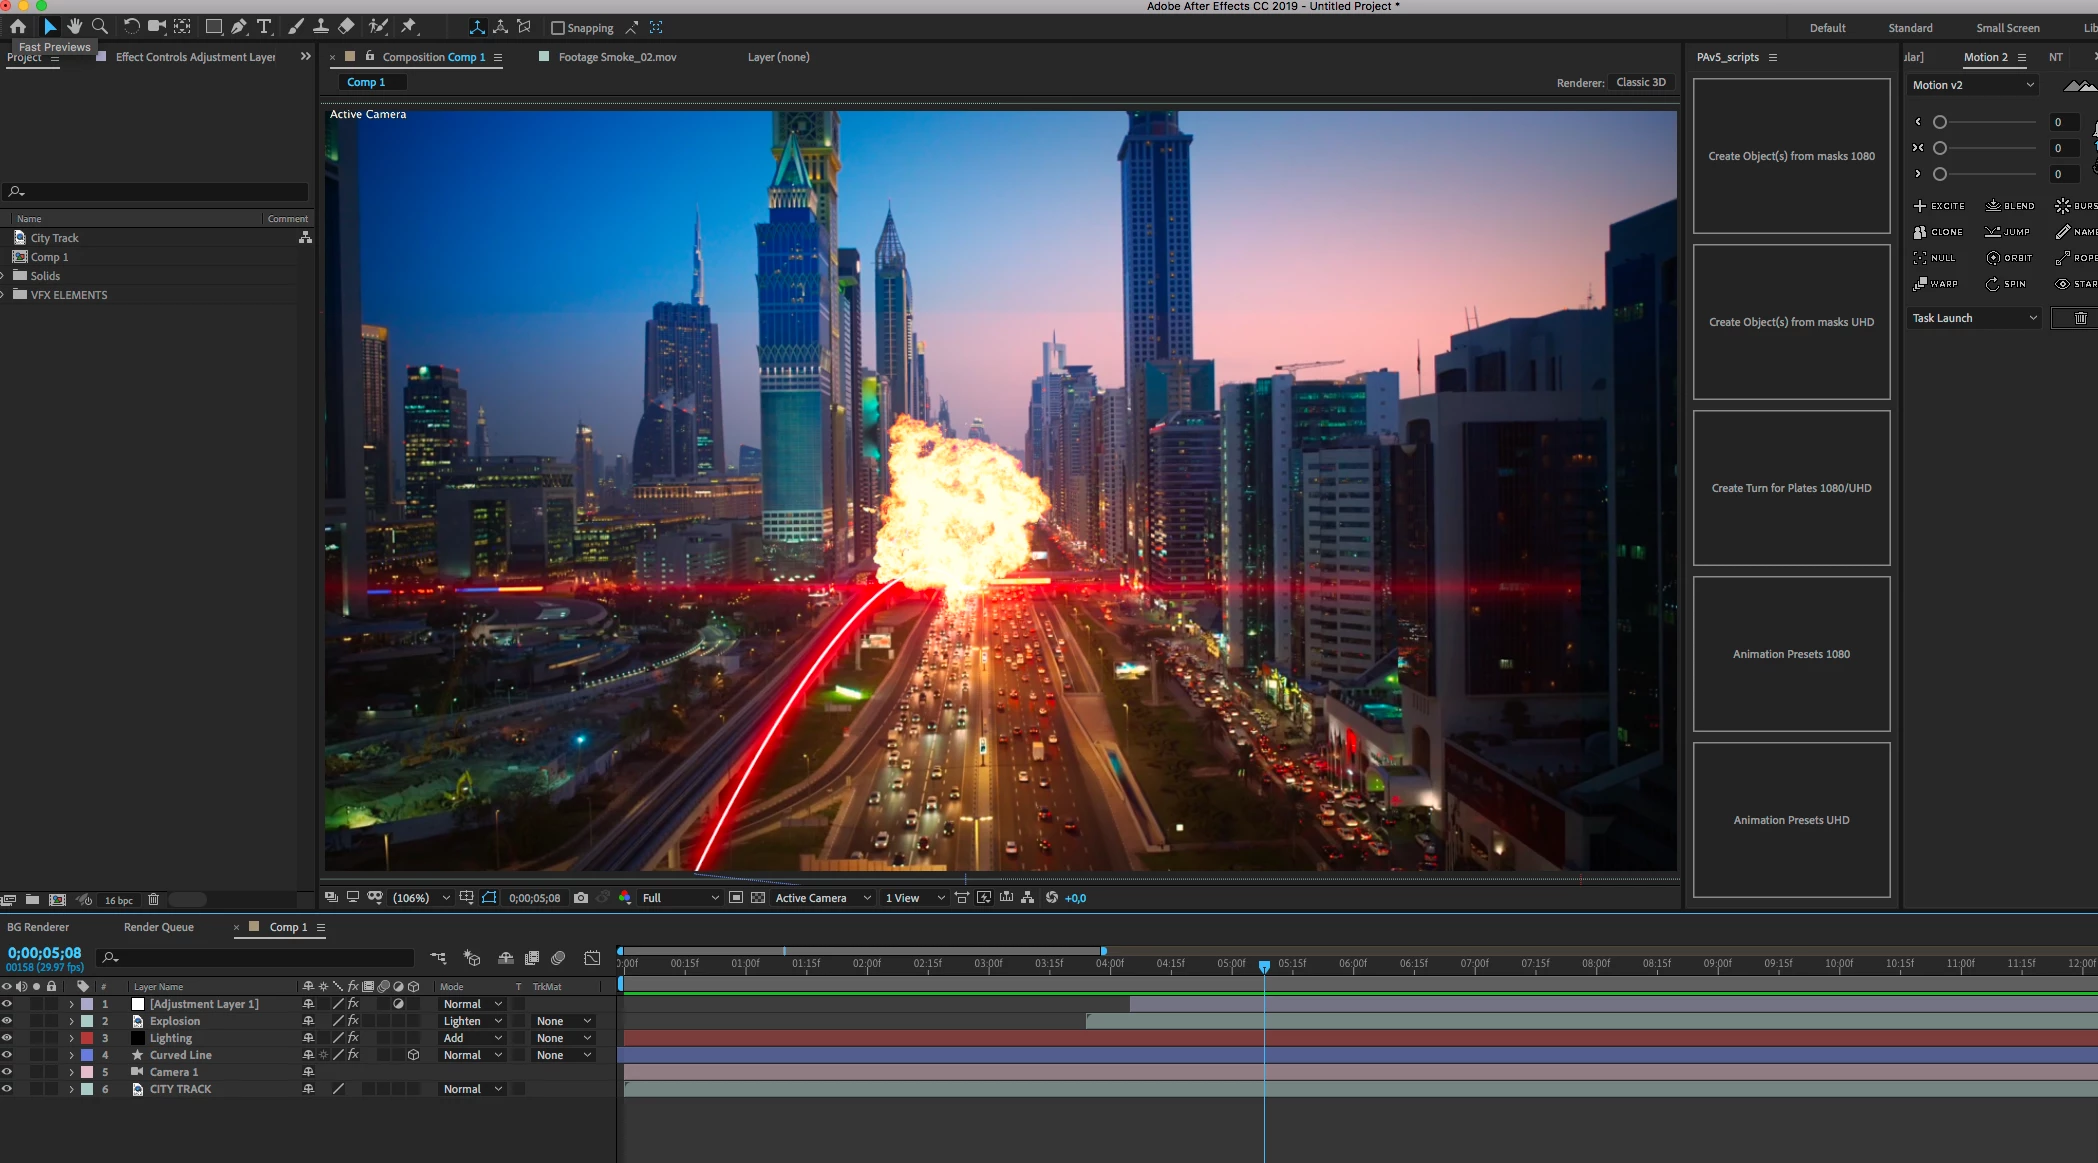Expand the Curved Line layer properties
This screenshot has width=2098, height=1163.
click(x=71, y=1055)
